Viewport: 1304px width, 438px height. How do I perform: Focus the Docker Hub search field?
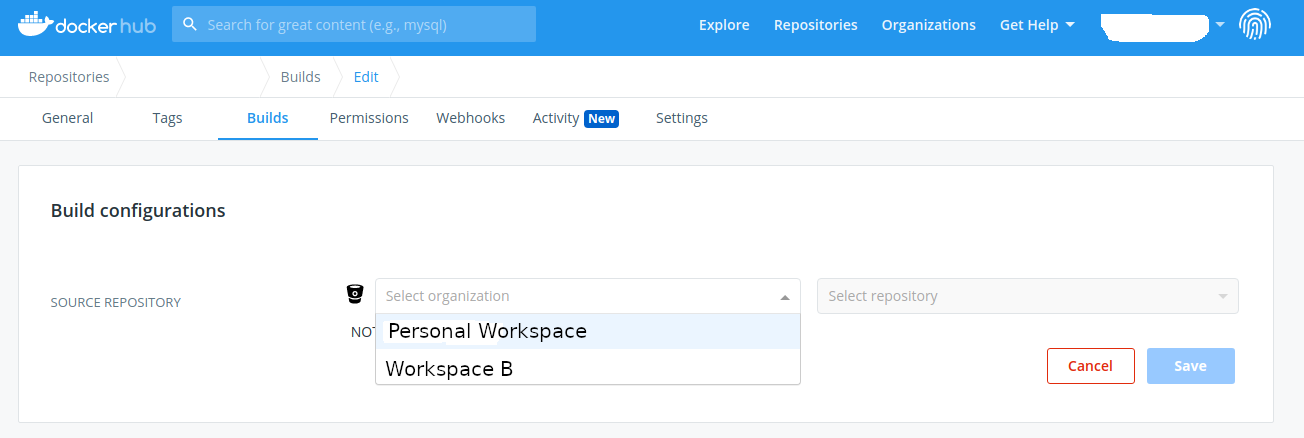tap(354, 24)
